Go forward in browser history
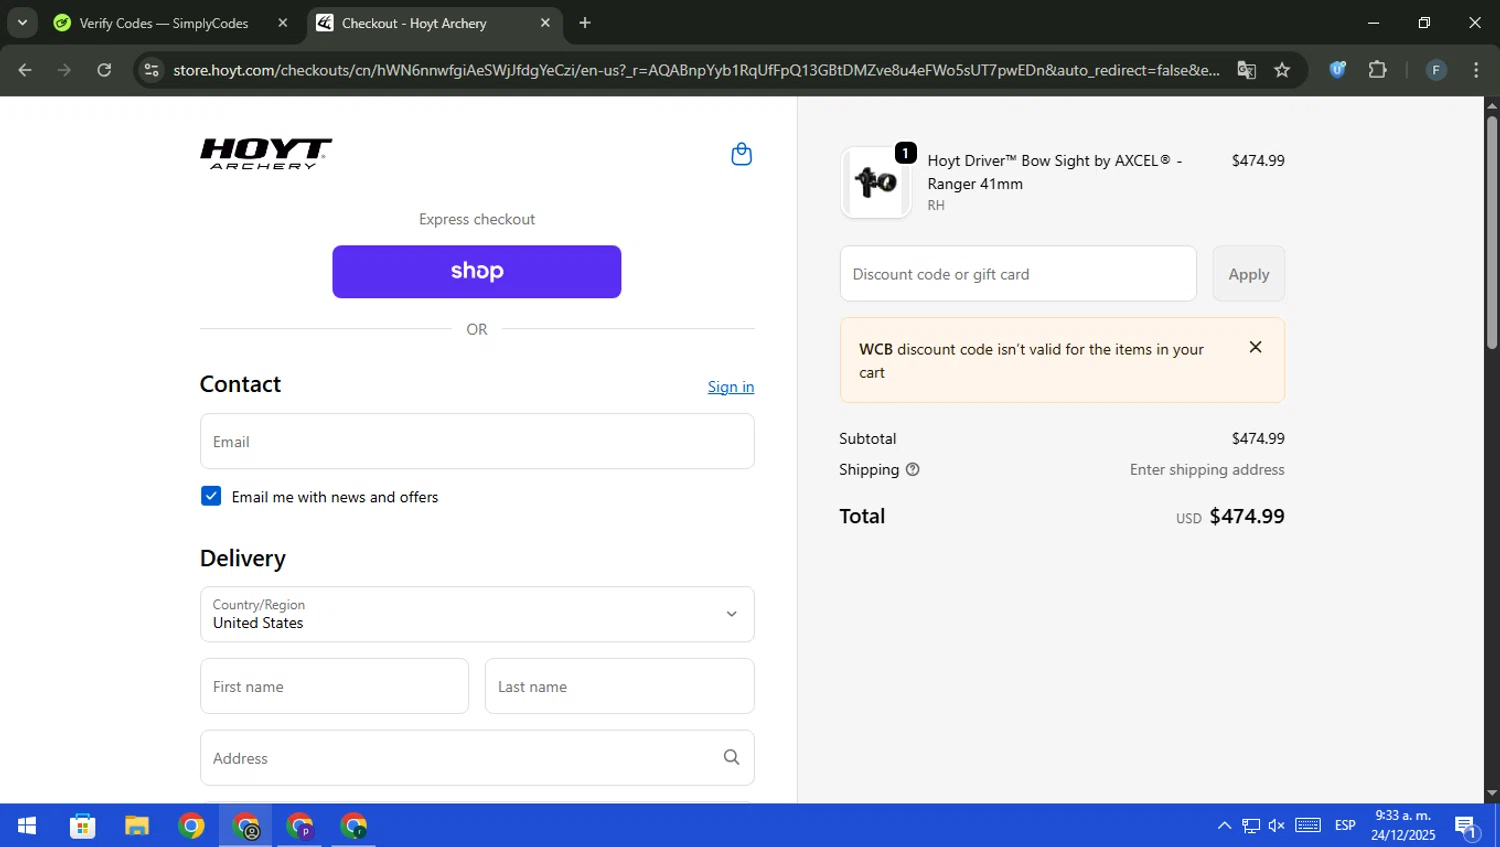Image resolution: width=1500 pixels, height=847 pixels. [x=64, y=70]
